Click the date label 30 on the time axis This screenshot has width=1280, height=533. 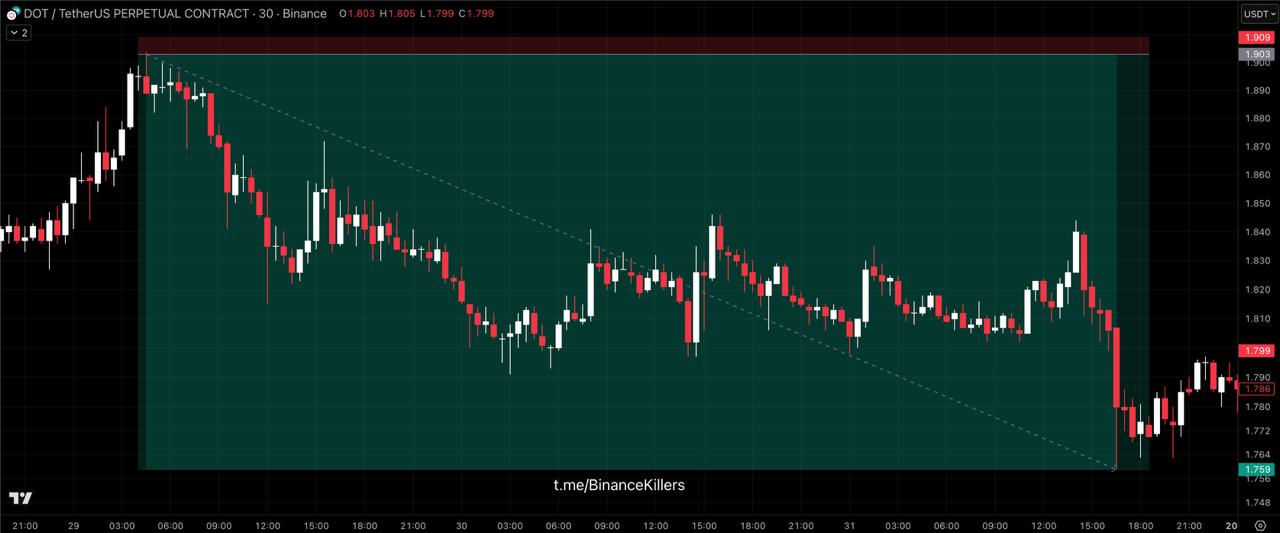click(461, 525)
